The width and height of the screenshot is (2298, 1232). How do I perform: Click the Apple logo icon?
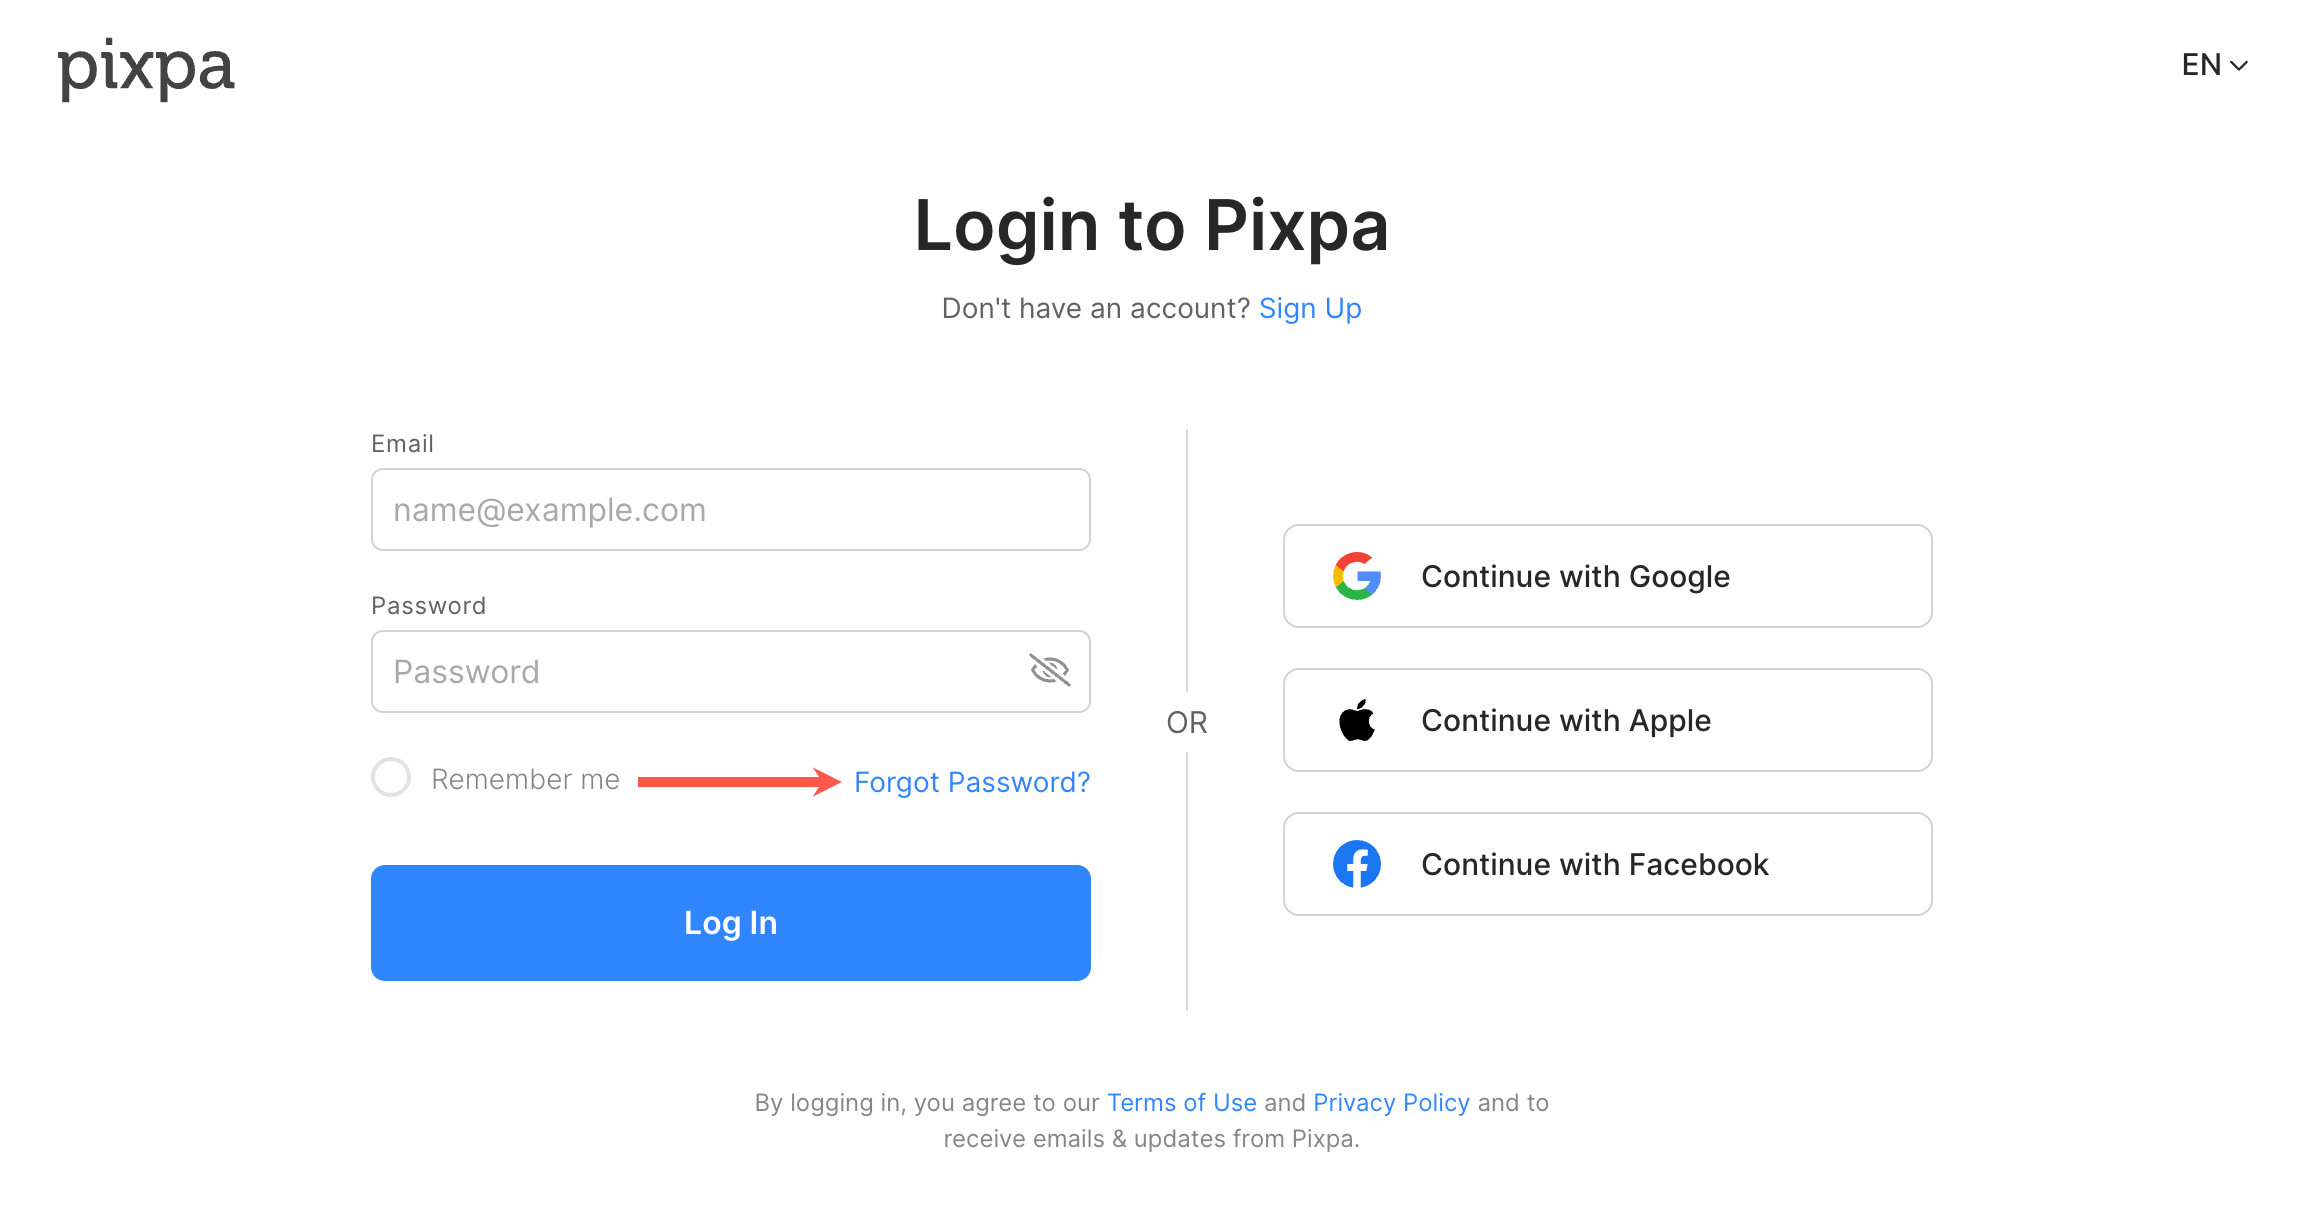(1356, 720)
